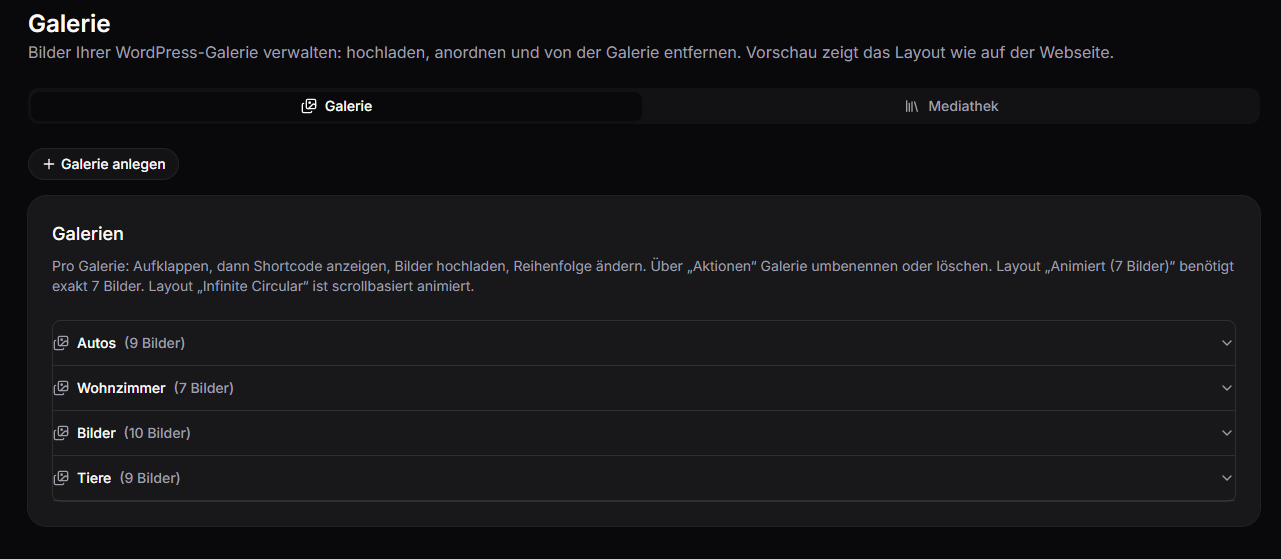Click the gallery icon next to Wohnzimmer
Image resolution: width=1281 pixels, height=559 pixels.
point(61,388)
